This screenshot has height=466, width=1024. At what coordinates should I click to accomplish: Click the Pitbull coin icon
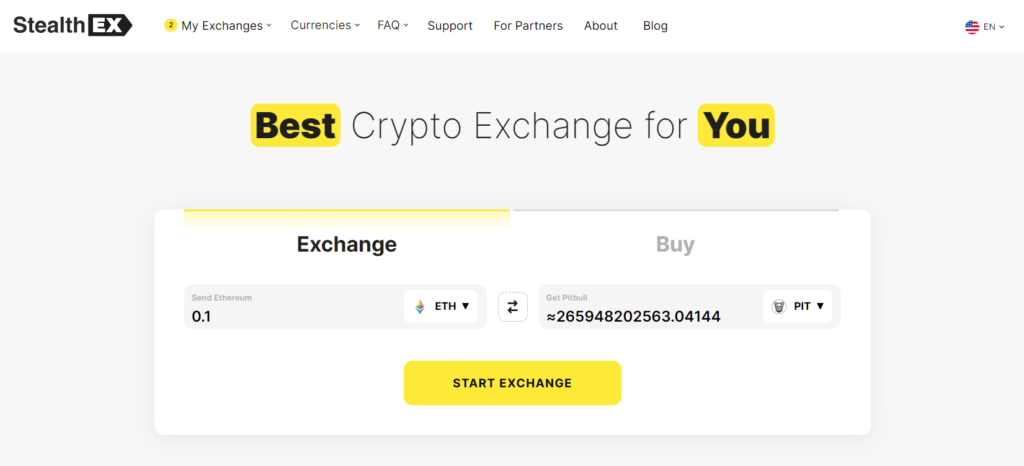click(x=778, y=306)
